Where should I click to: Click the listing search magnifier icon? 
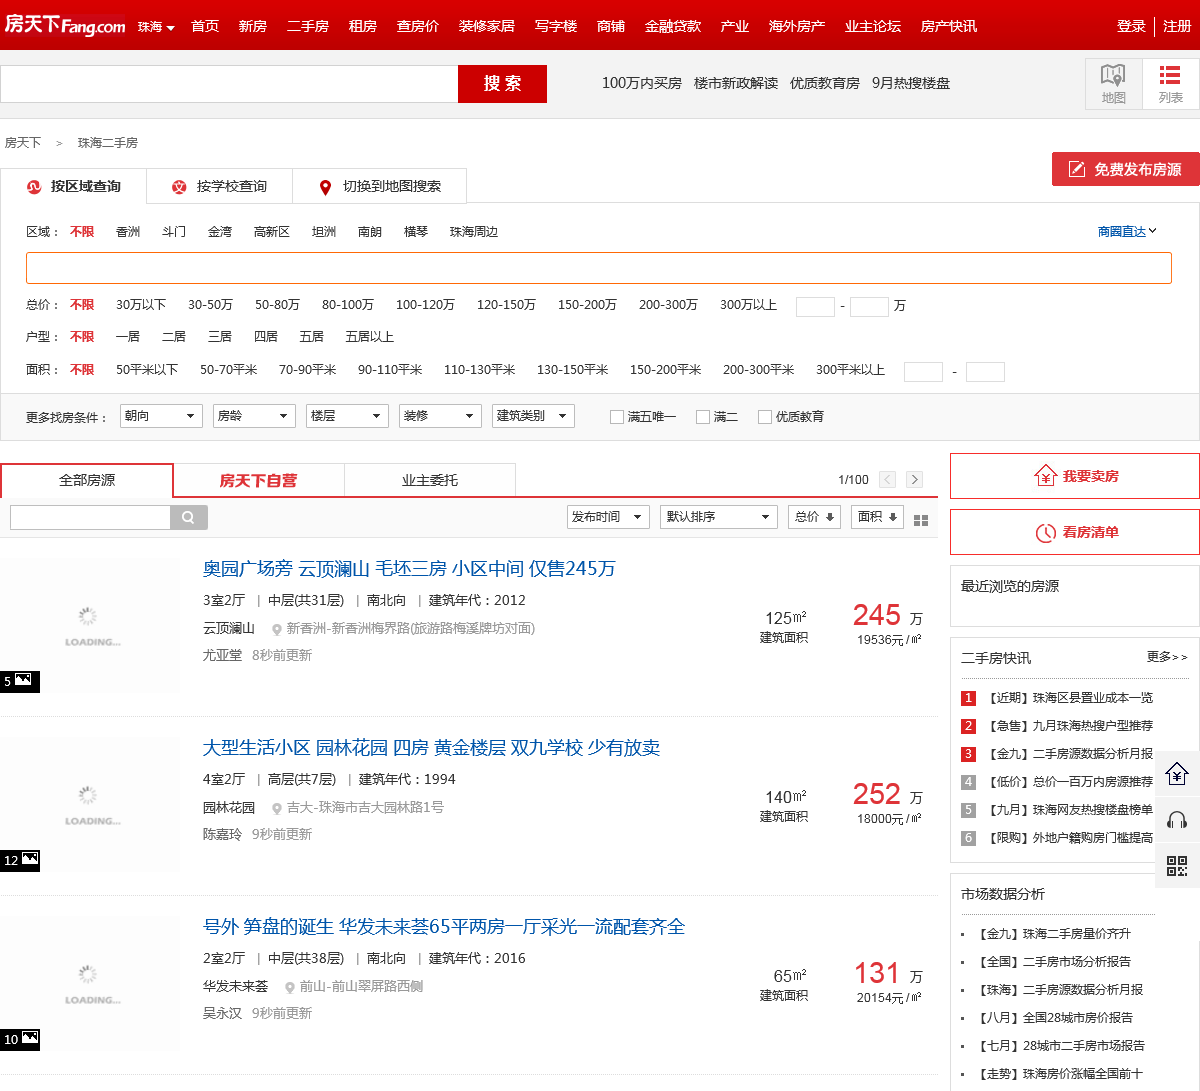[189, 517]
